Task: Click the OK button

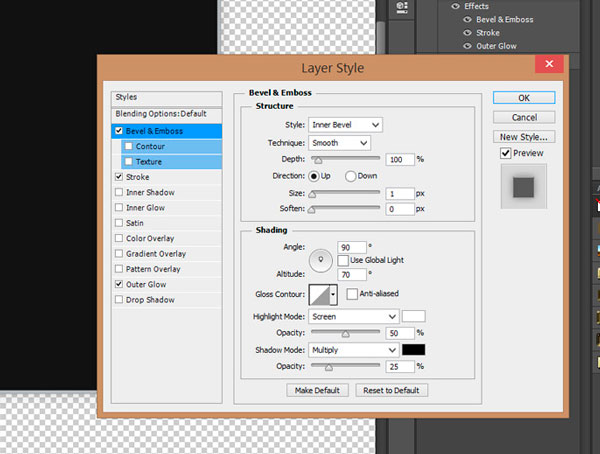Action: [524, 98]
